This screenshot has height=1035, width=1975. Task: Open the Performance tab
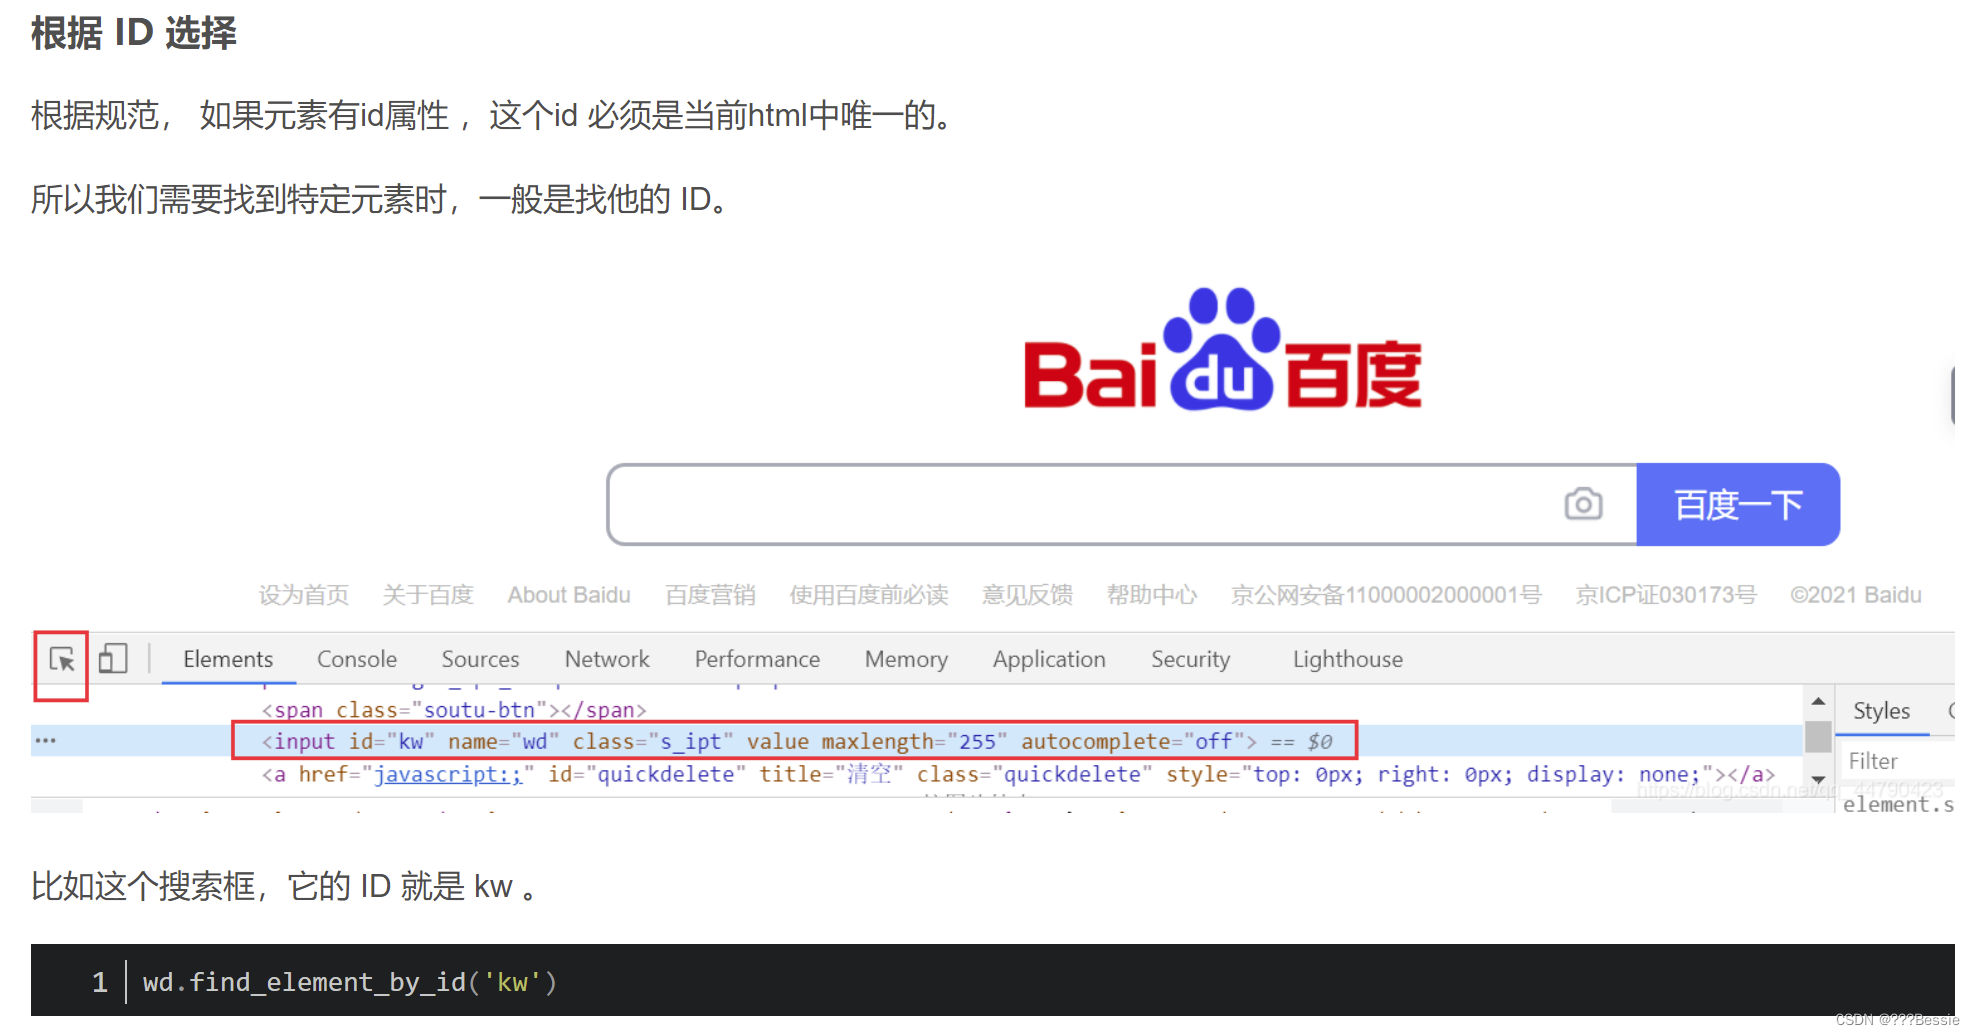[757, 659]
